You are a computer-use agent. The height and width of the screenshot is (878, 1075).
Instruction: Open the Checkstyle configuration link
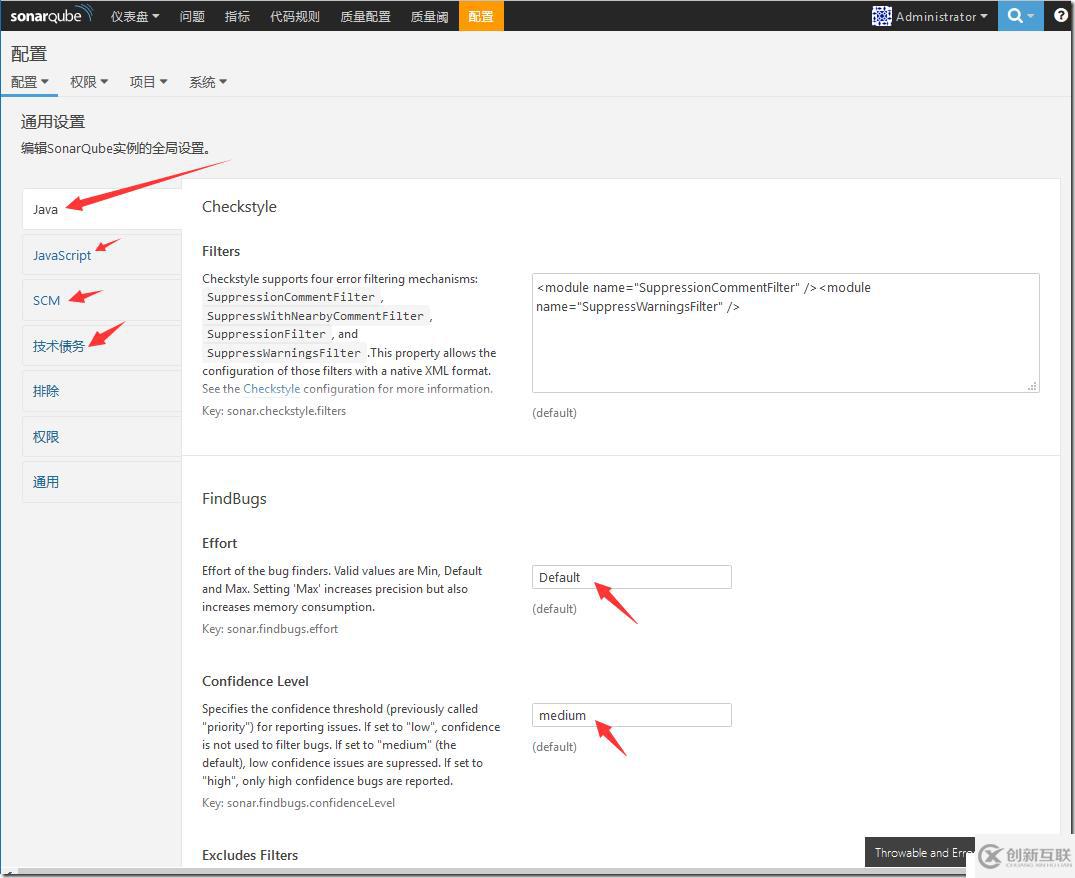[271, 389]
